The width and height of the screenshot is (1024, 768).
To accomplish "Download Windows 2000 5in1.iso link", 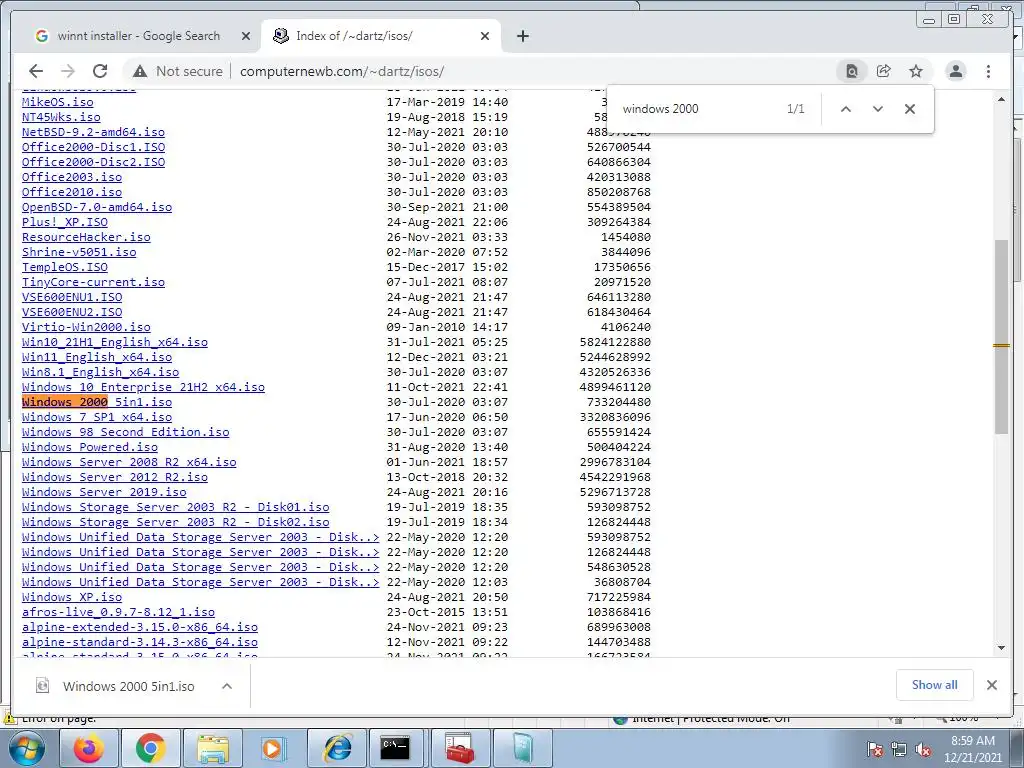I will [97, 402].
